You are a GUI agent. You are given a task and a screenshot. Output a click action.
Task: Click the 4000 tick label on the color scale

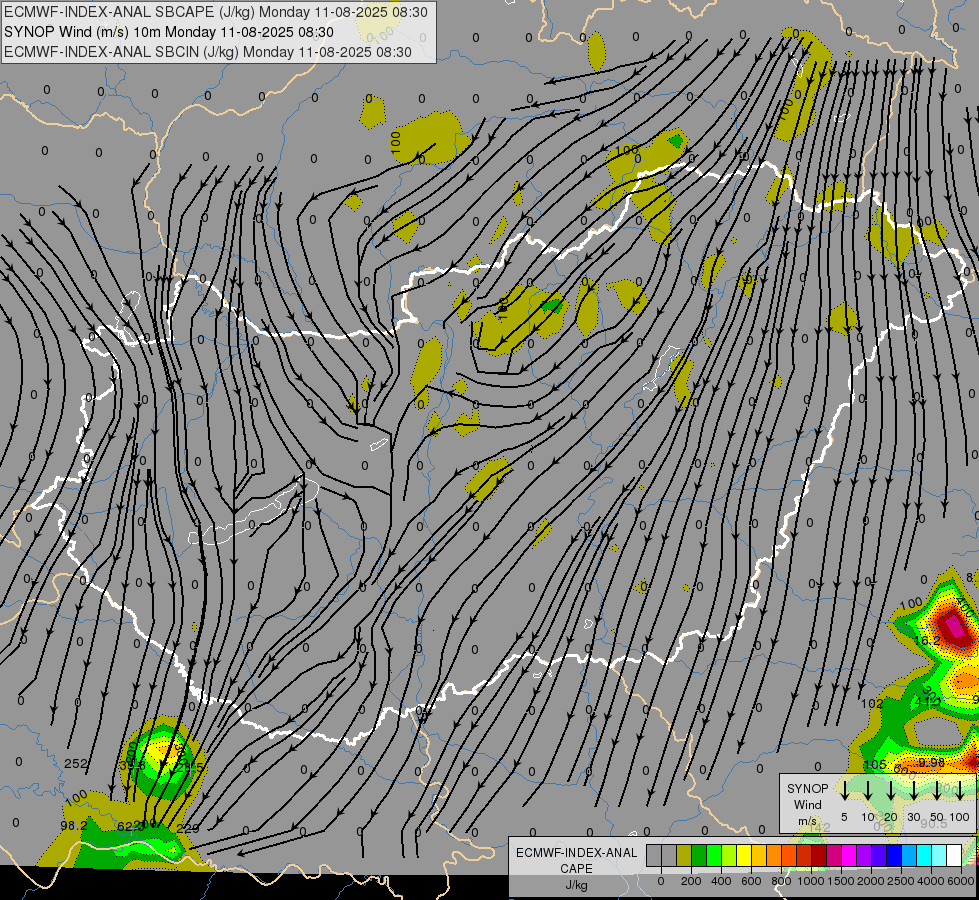click(931, 881)
